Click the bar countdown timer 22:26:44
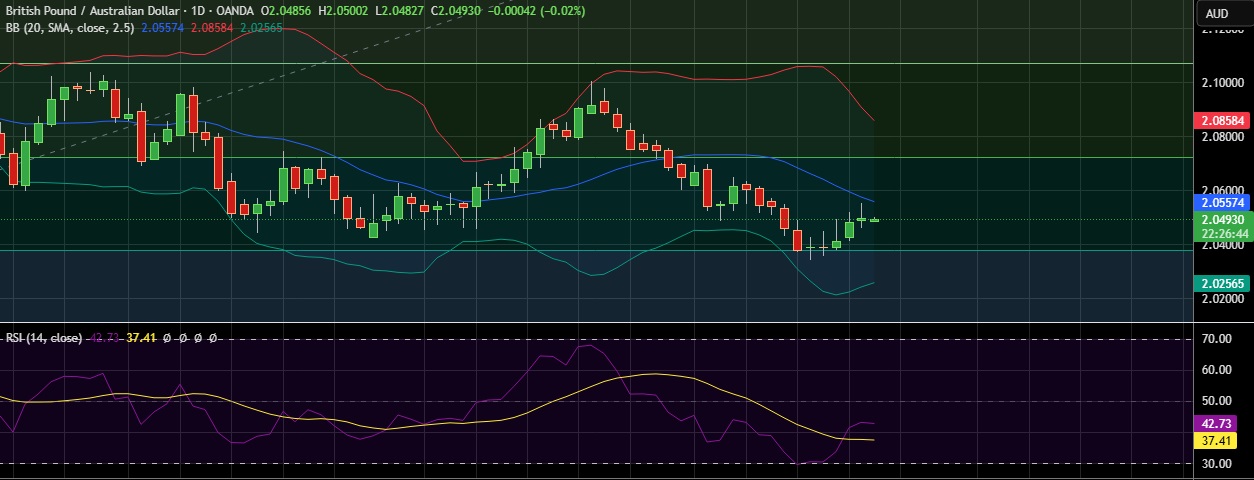Viewport: 1254px width, 480px height. tap(1223, 234)
